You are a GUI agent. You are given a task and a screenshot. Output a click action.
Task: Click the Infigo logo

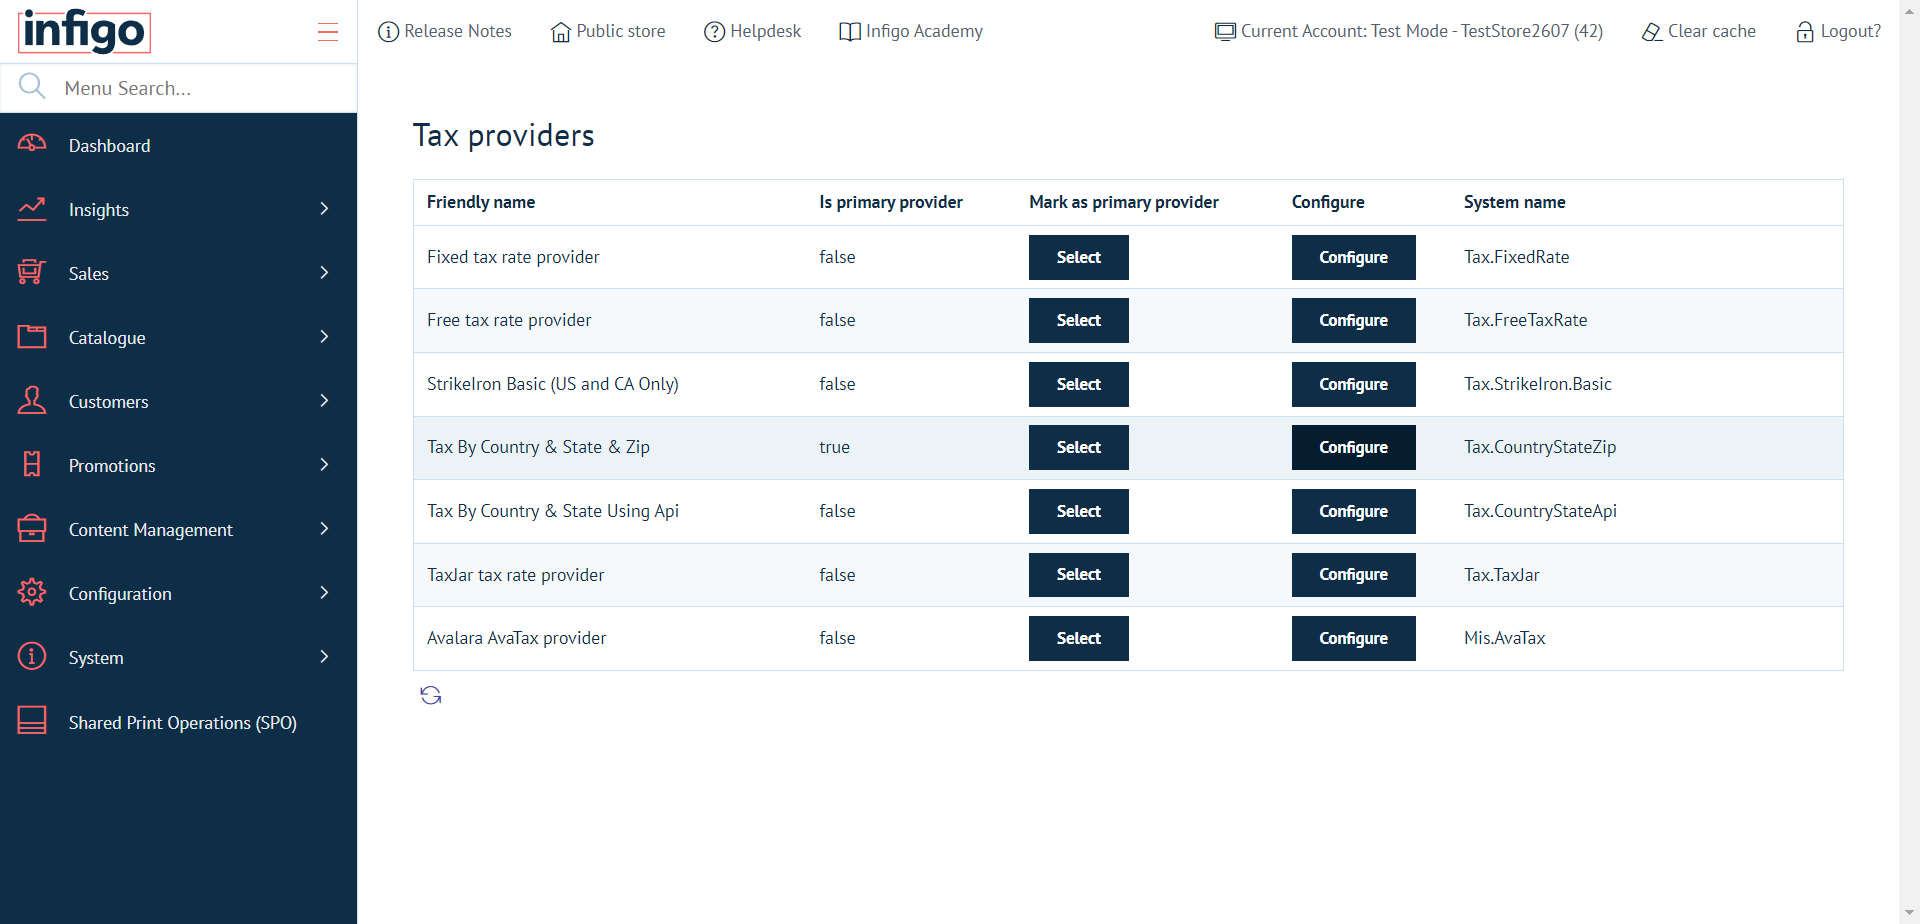point(84,31)
